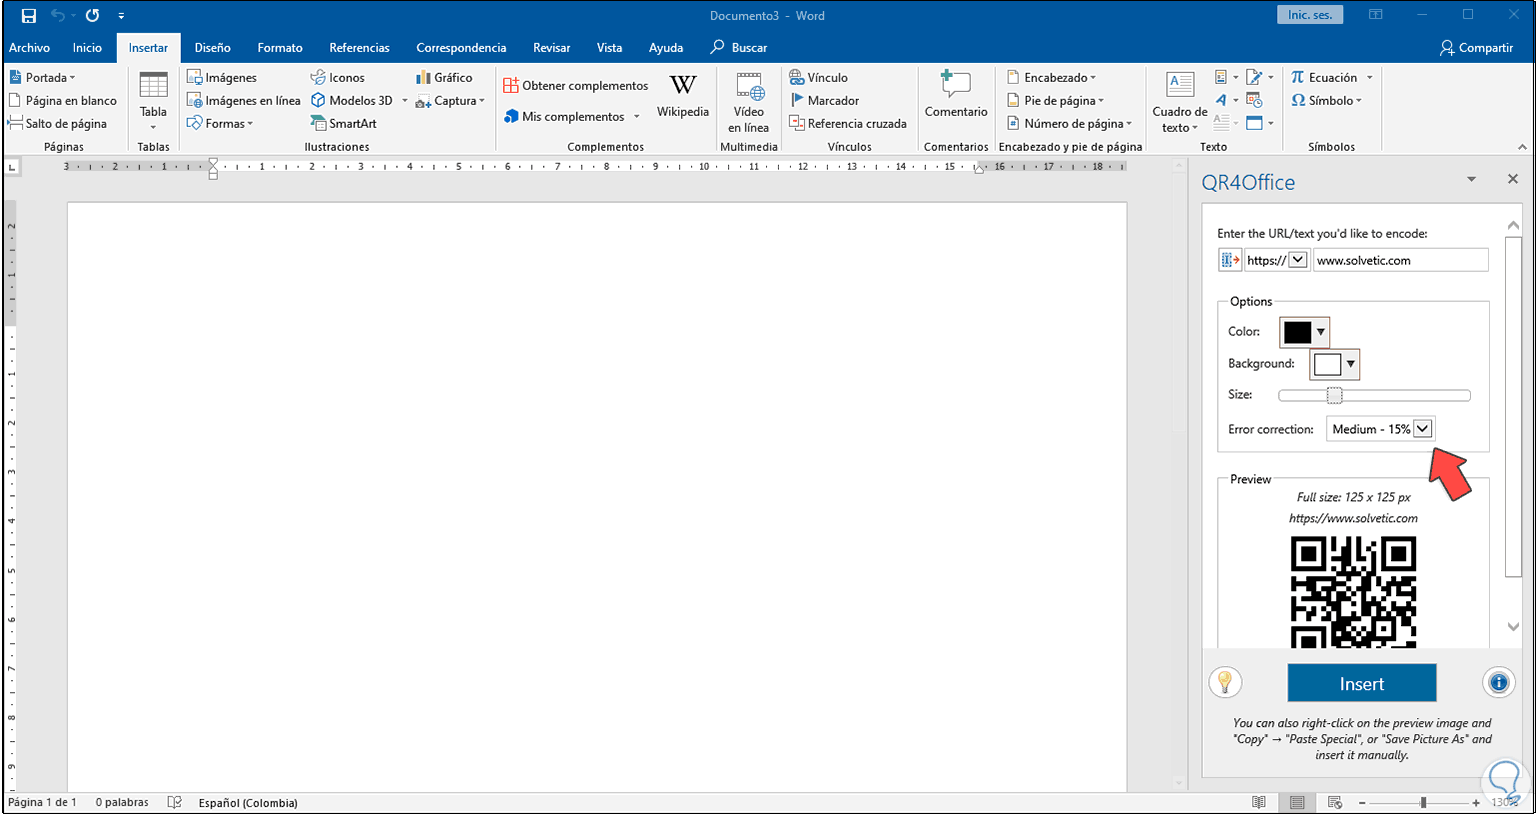Open Mis complementos
The image size is (1538, 814).
[572, 116]
